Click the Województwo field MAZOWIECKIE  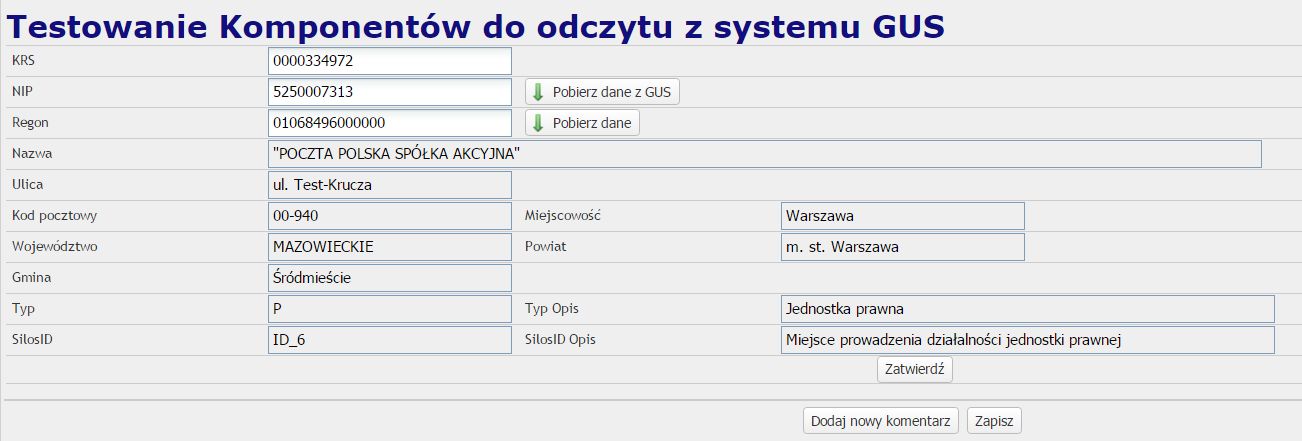tap(390, 246)
